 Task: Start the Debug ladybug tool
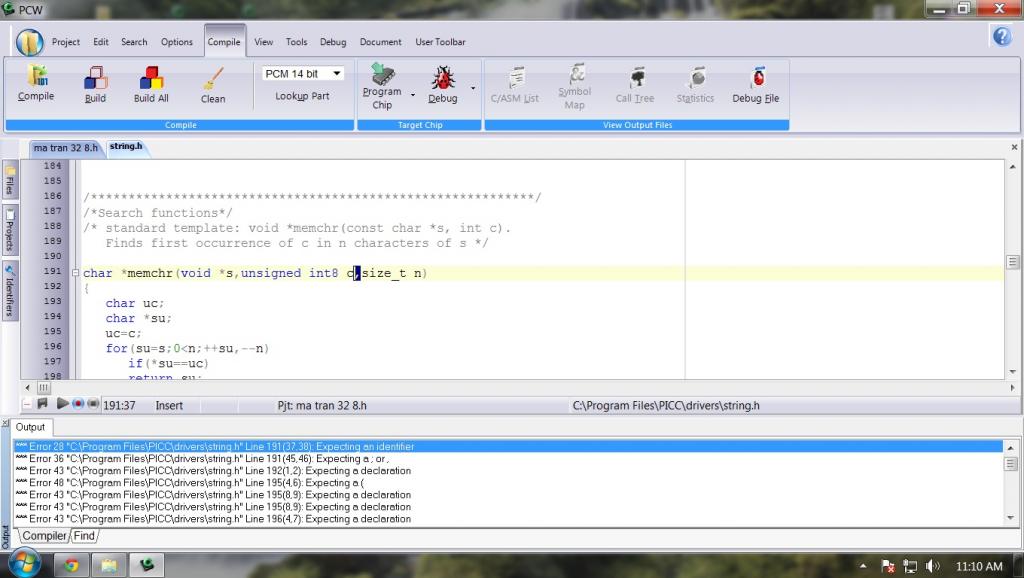[x=443, y=84]
